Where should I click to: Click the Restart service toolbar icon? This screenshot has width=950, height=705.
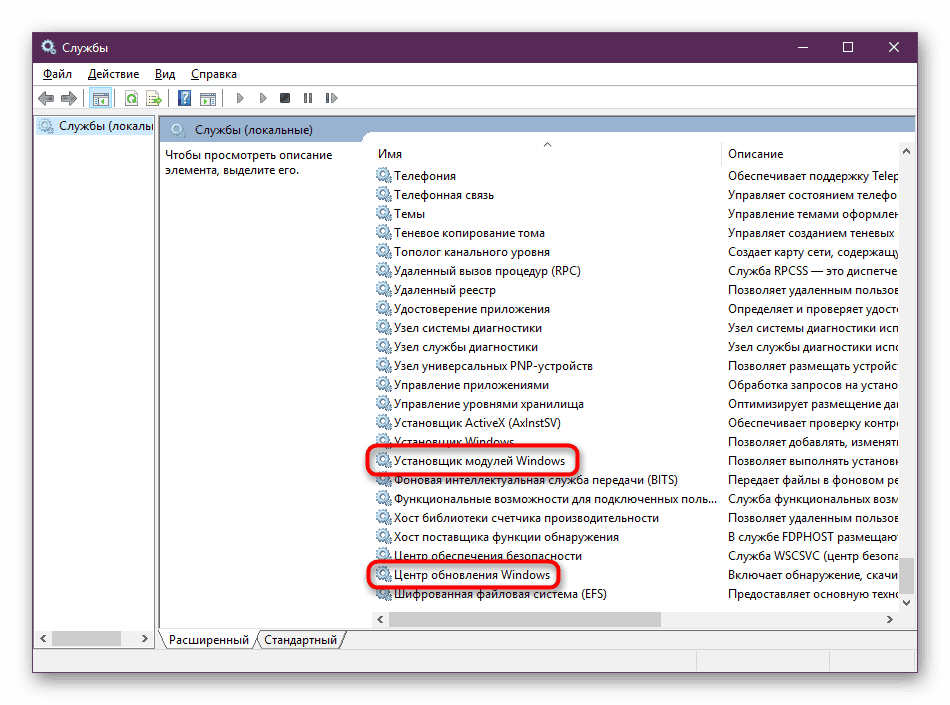click(x=331, y=98)
